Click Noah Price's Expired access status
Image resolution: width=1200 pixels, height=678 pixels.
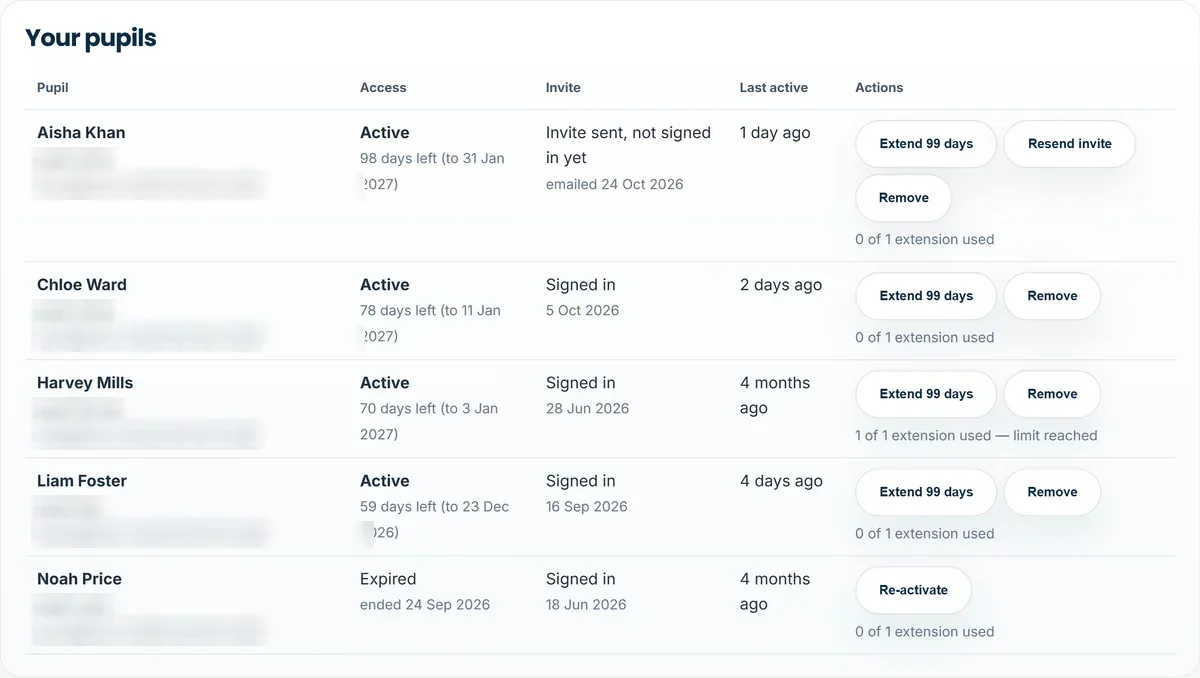(x=388, y=579)
